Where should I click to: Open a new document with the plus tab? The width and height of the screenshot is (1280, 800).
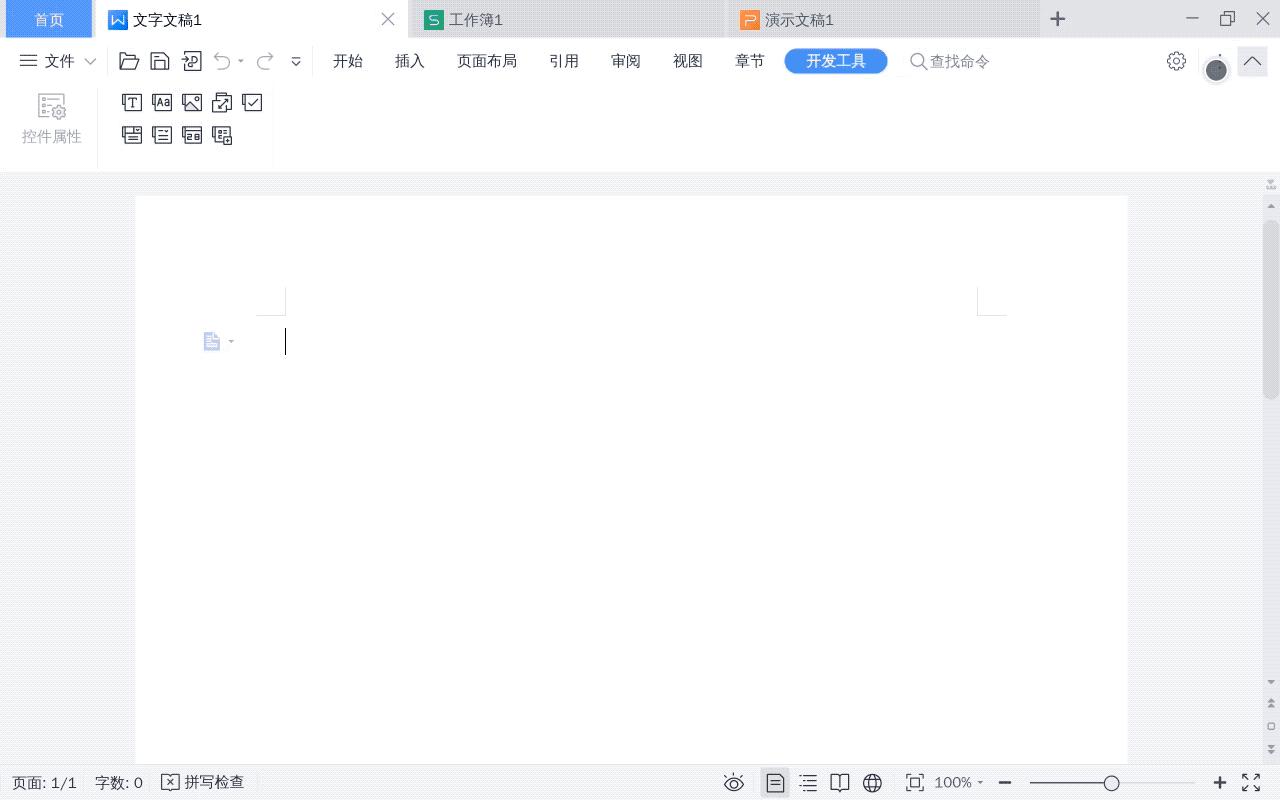pos(1057,18)
